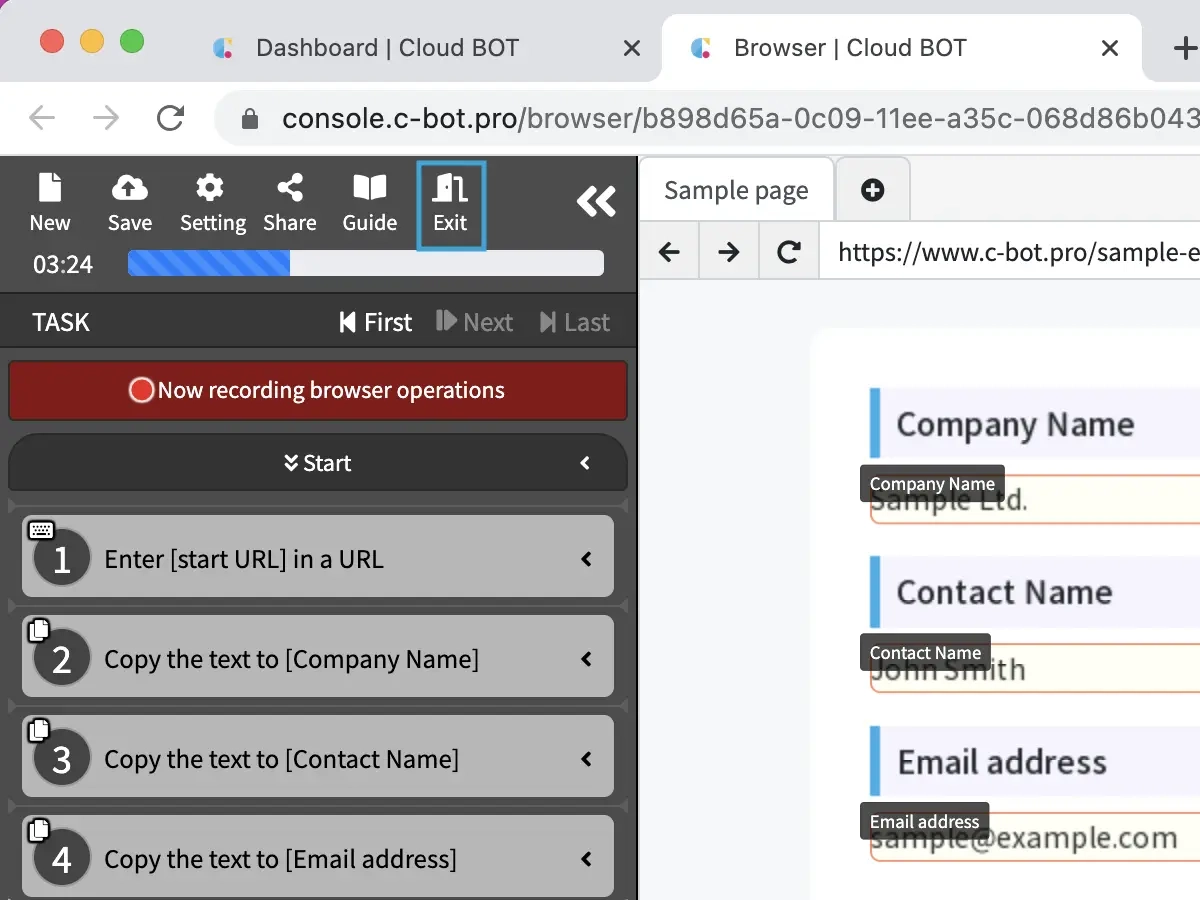The width and height of the screenshot is (1200, 900).
Task: Switch to Dashboard | Cloud BOT tab
Action: 386,48
